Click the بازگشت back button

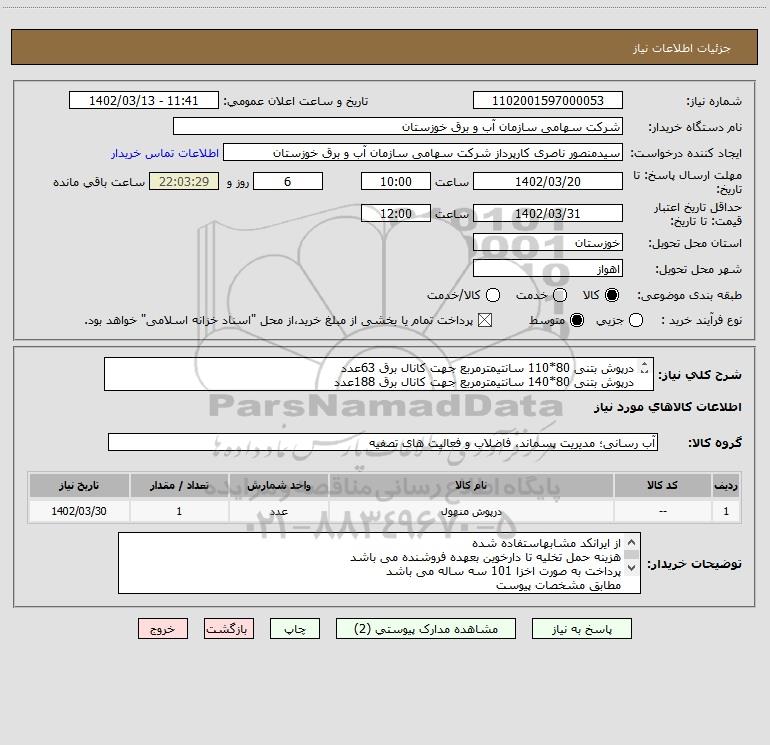pyautogui.click(x=229, y=629)
